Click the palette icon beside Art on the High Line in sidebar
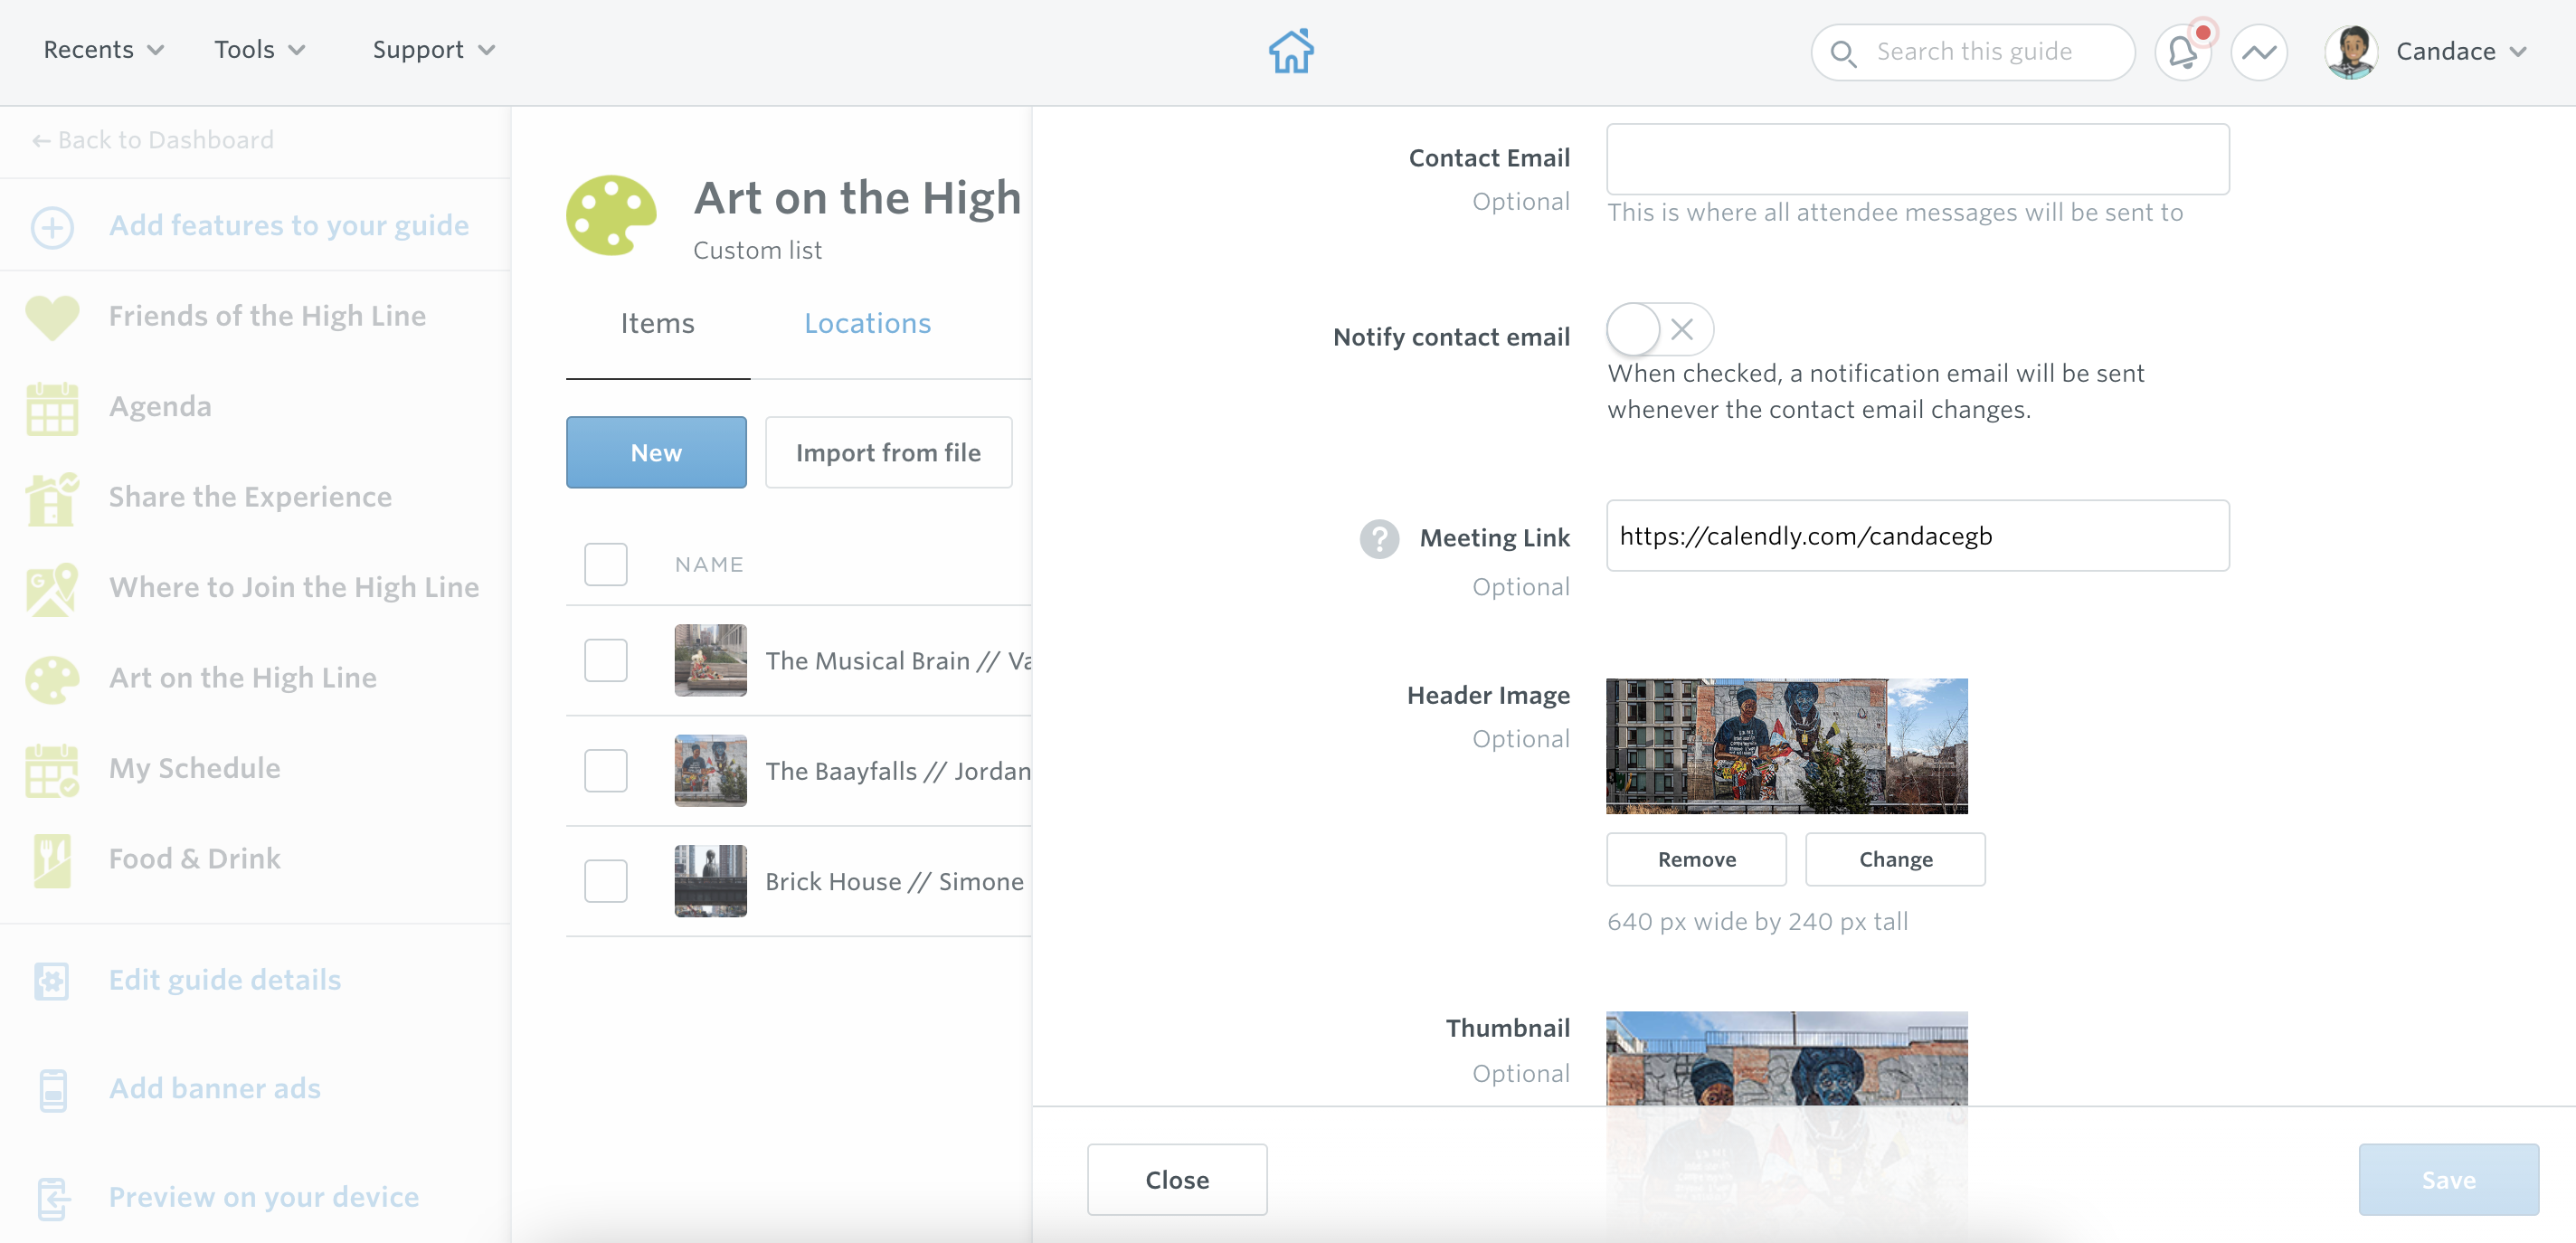Image resolution: width=2576 pixels, height=1243 pixels. pos(52,679)
